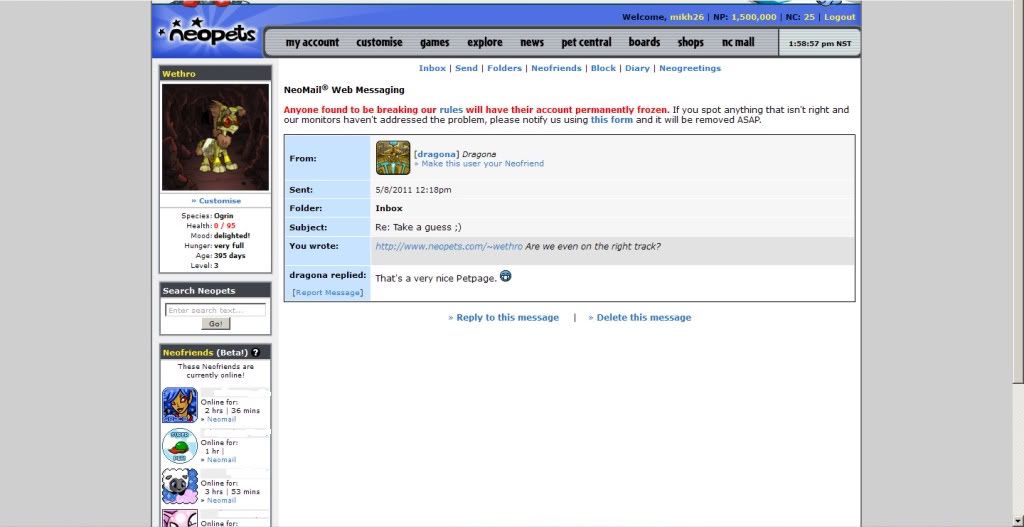
Task: Open the Neofriends link in NeoMail bar
Action: (556, 68)
